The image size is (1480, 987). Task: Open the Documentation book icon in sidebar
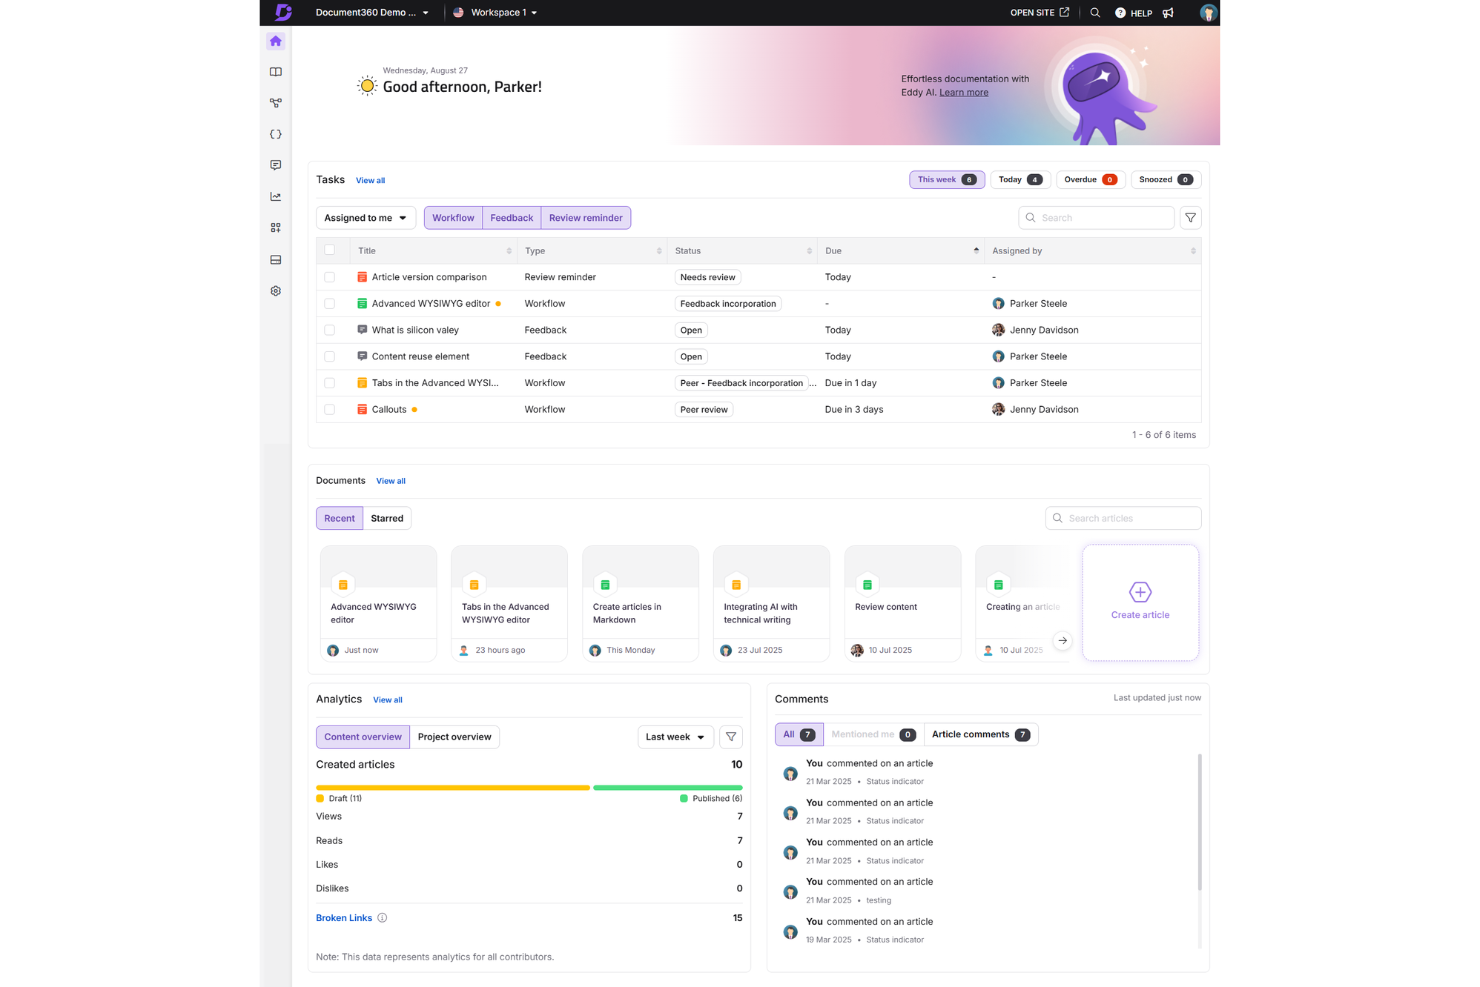click(x=275, y=71)
